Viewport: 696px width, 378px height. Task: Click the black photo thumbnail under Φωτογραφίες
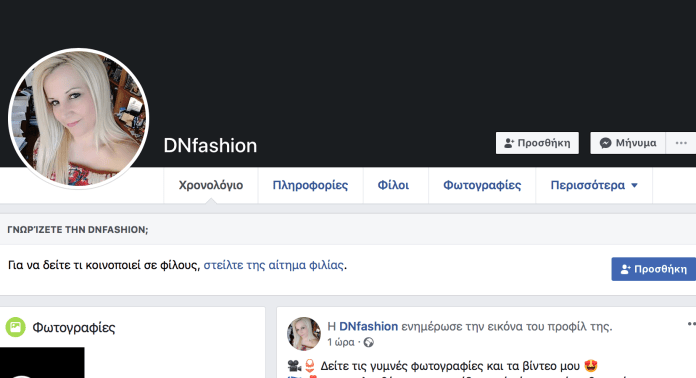[42, 362]
